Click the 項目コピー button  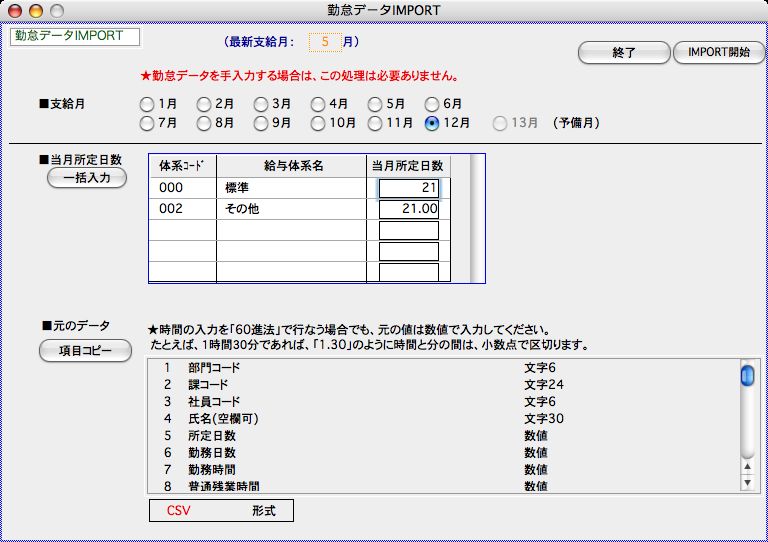click(x=86, y=351)
